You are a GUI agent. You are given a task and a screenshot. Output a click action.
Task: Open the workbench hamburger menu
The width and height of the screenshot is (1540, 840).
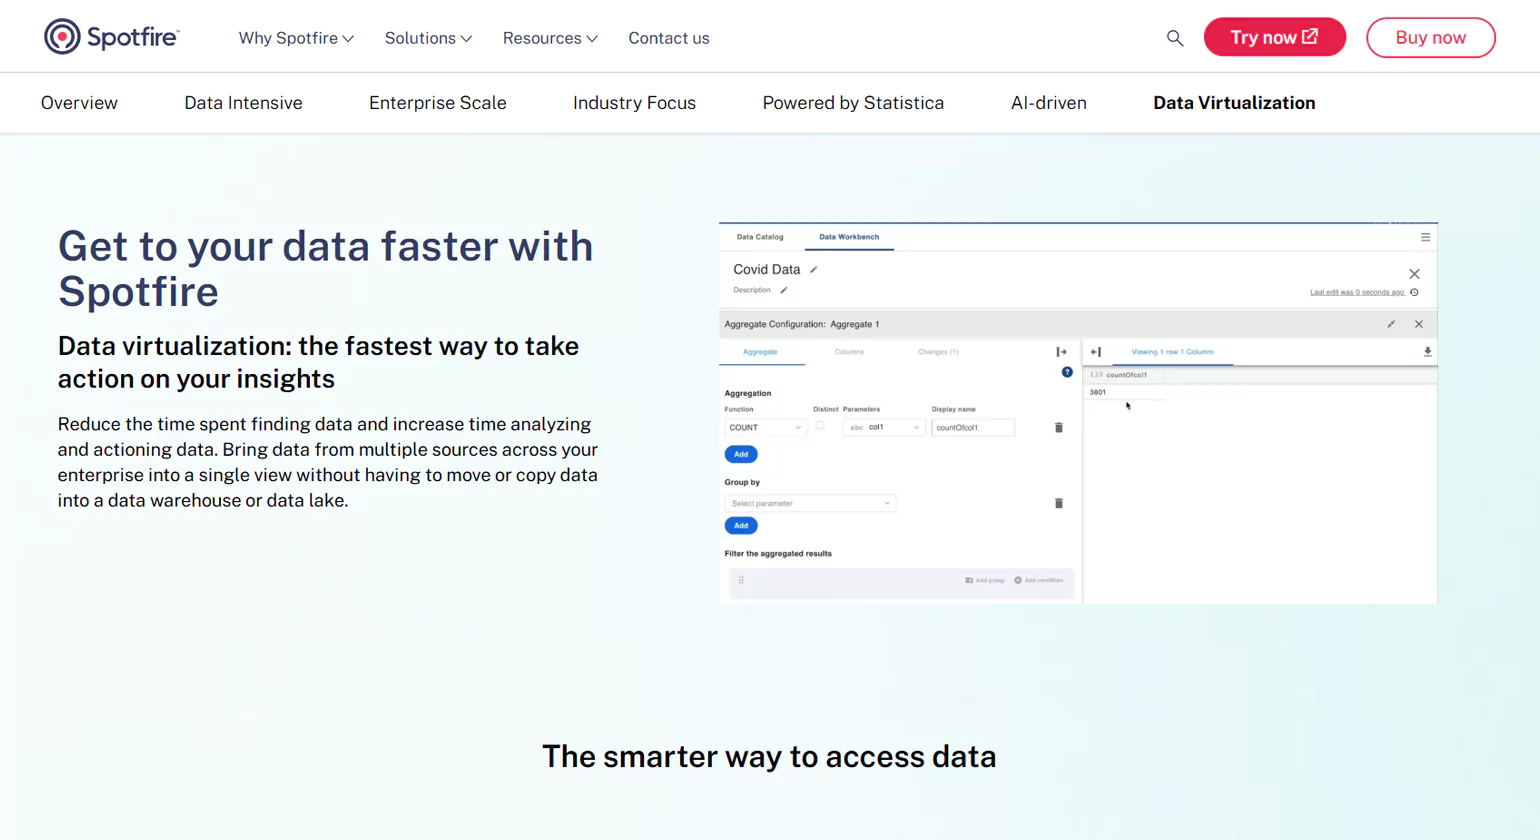[1425, 237]
